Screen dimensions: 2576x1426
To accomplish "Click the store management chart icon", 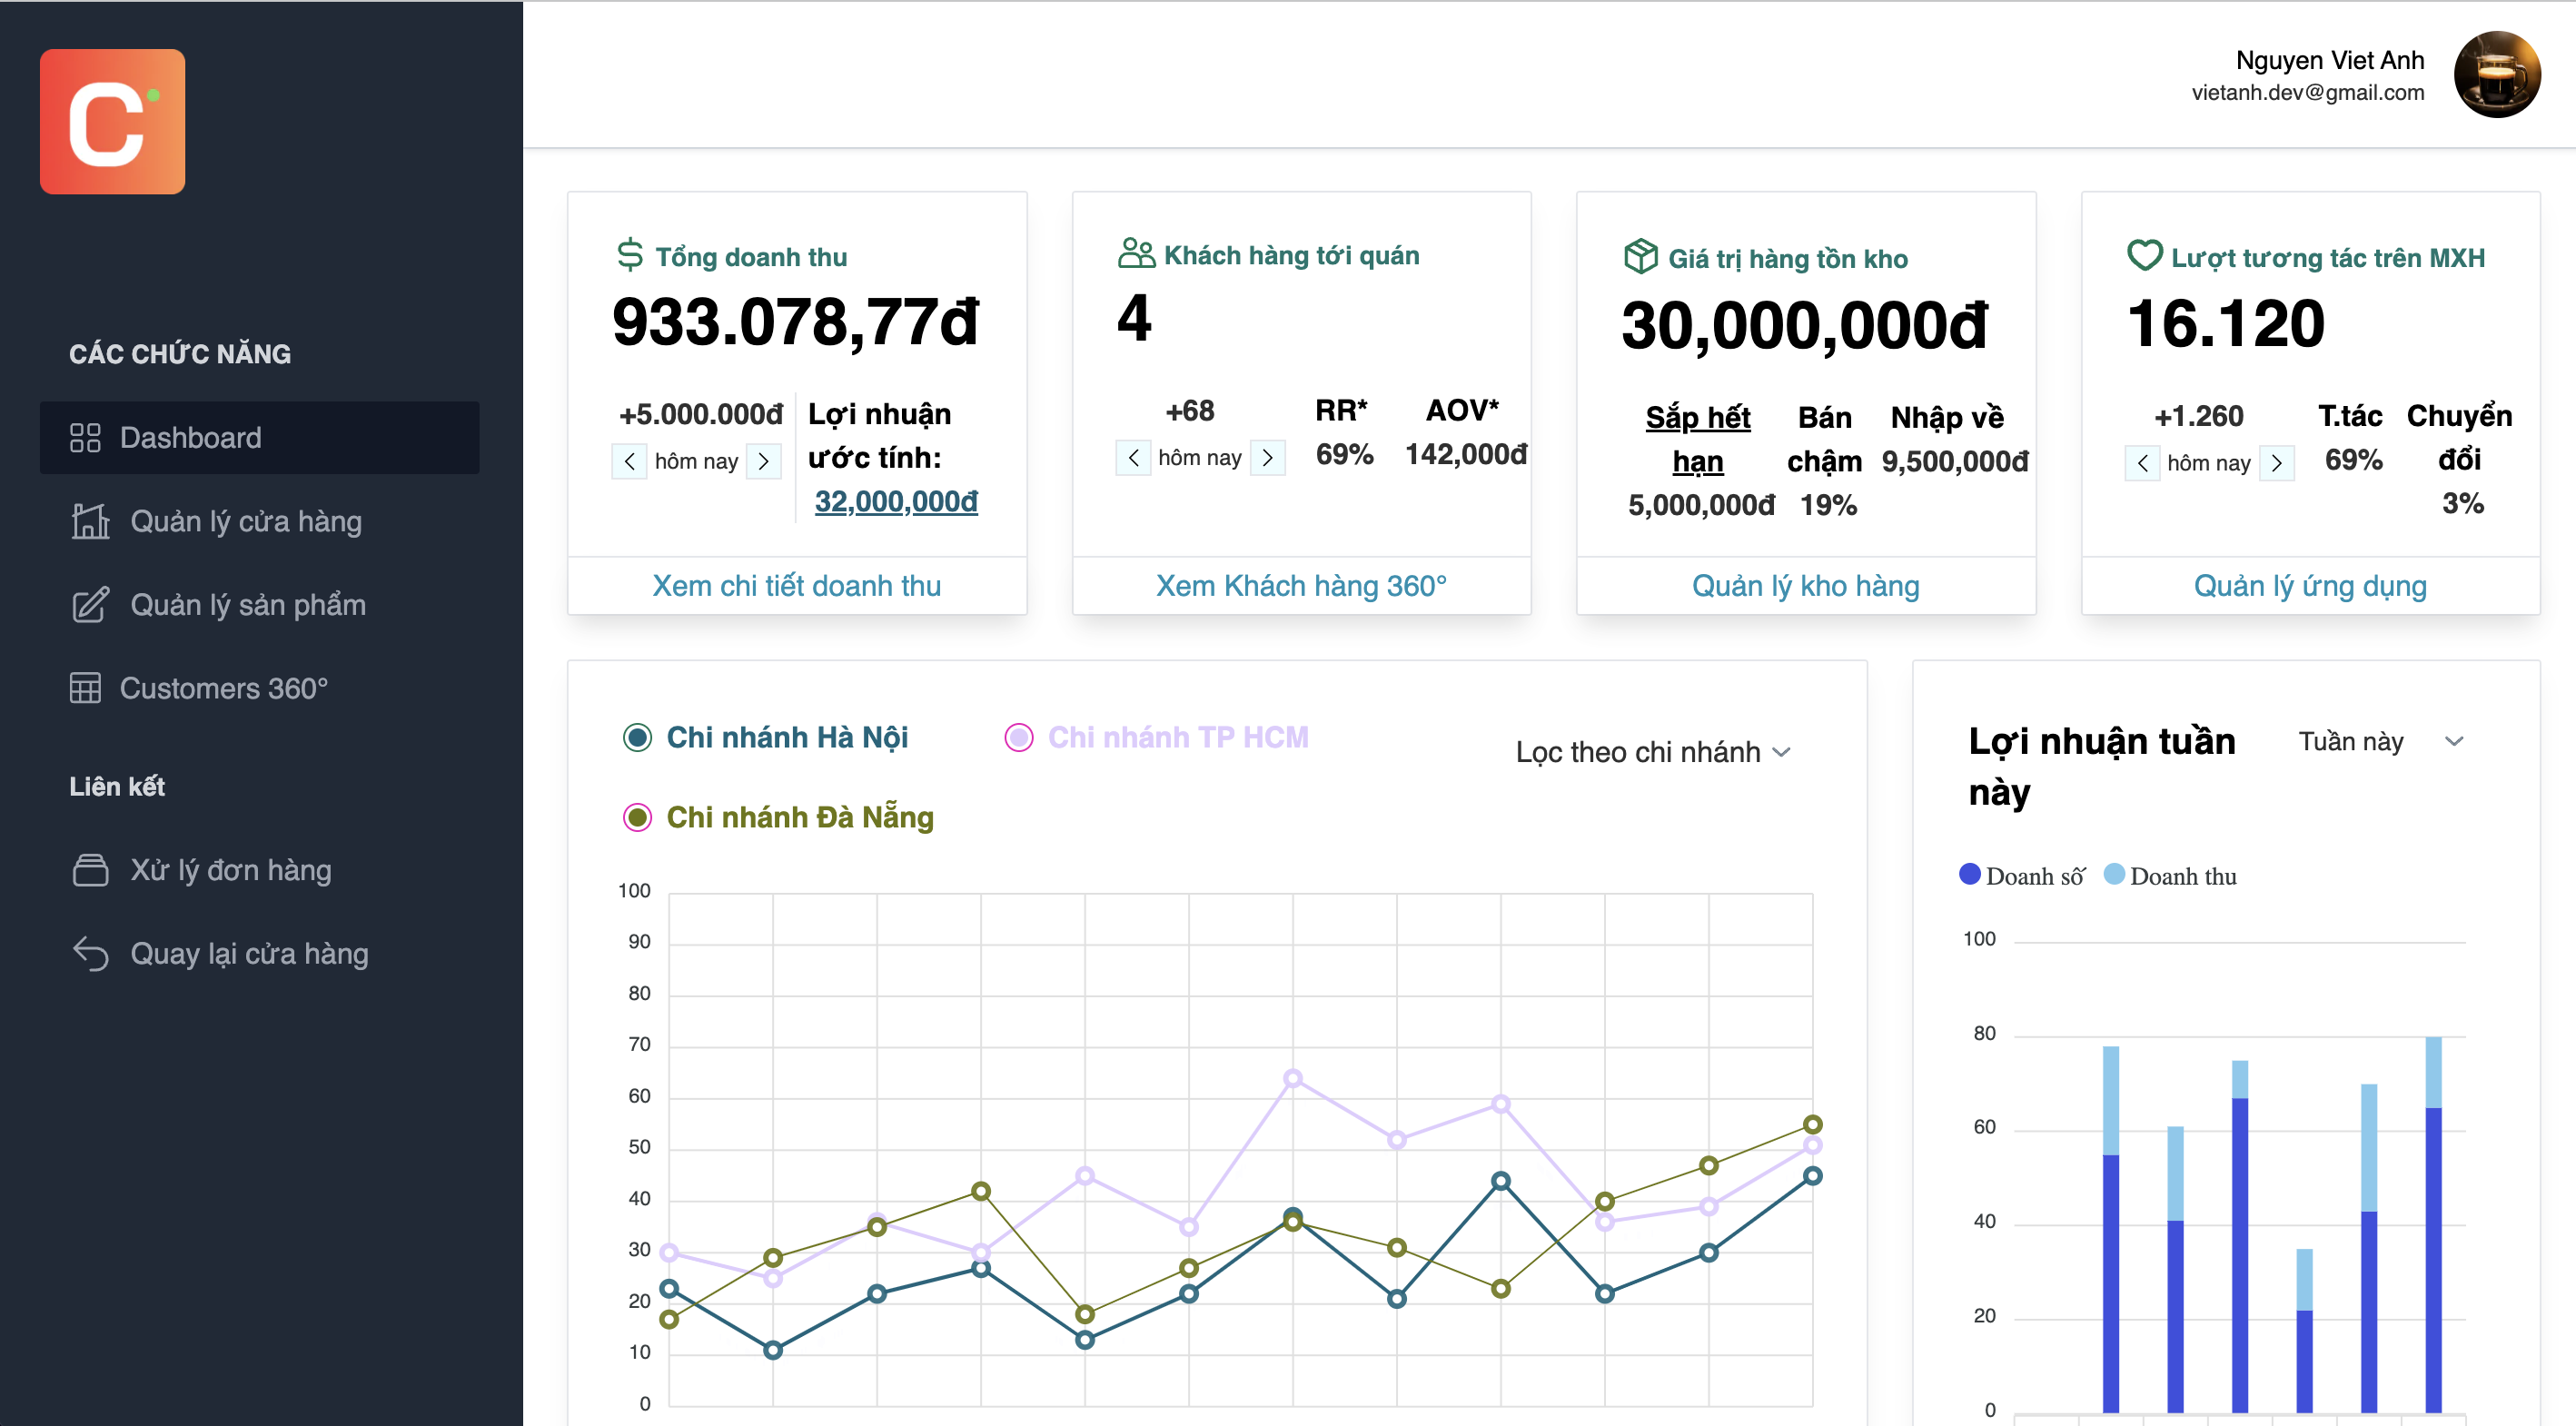I will [90, 521].
